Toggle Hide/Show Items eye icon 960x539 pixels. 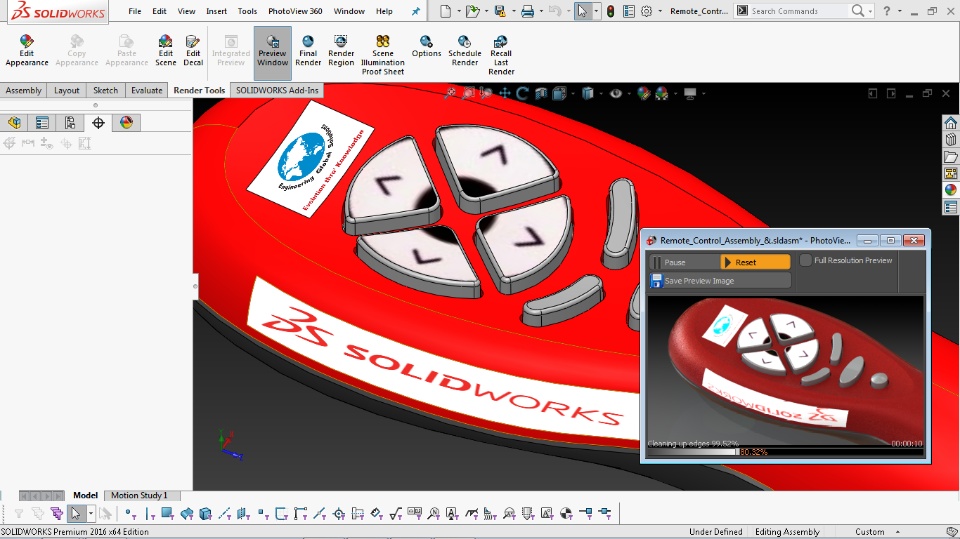click(615, 93)
